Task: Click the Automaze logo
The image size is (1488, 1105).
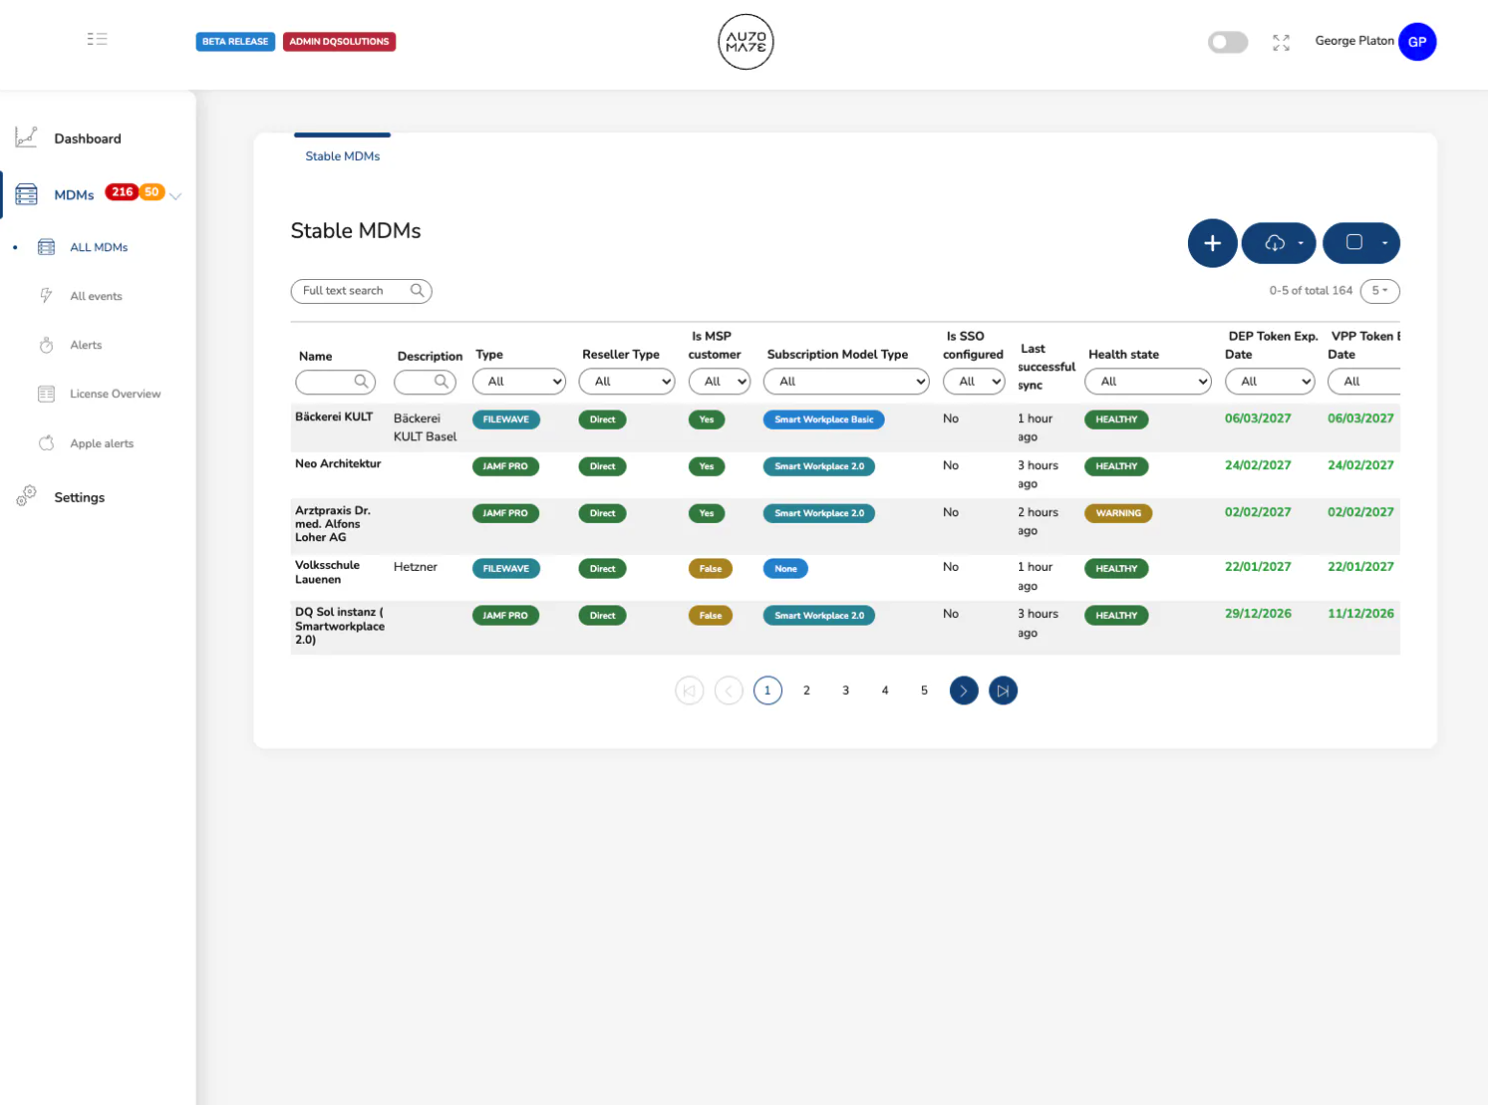Action: [x=746, y=42]
